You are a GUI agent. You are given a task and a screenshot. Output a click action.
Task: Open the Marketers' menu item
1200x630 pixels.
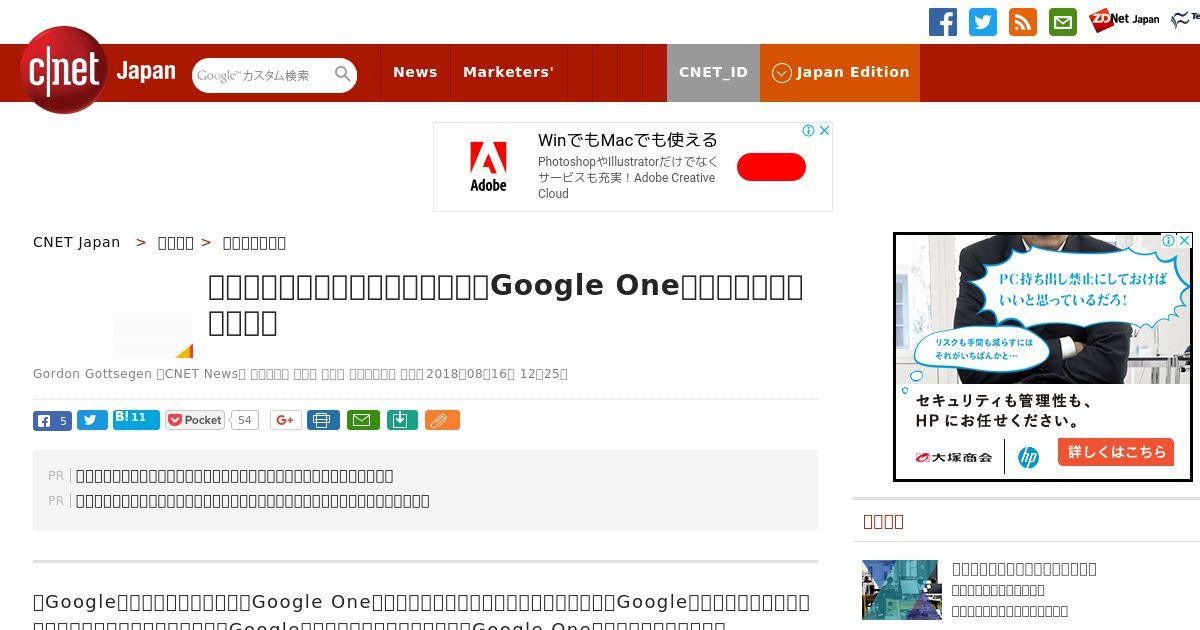pyautogui.click(x=508, y=72)
